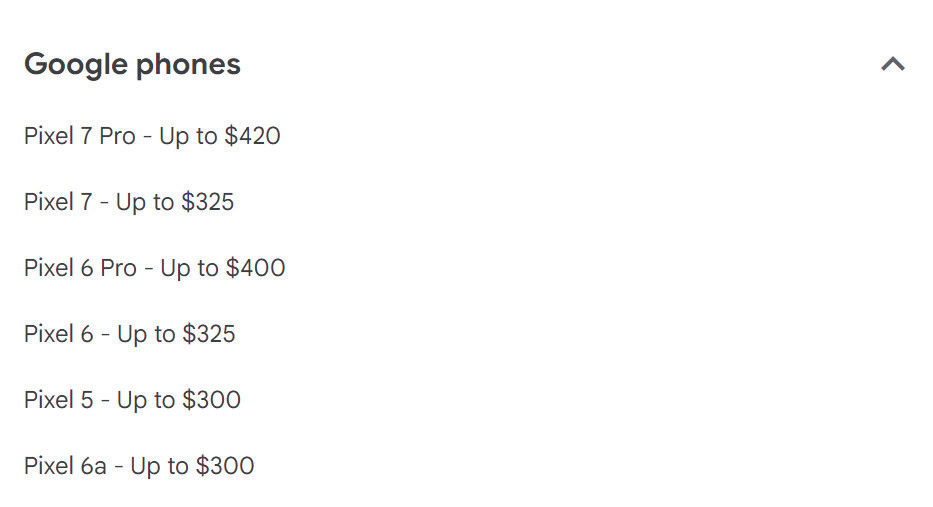Viewport: 933px width, 507px height.
Task: Click the Google phones heading
Action: (x=132, y=65)
